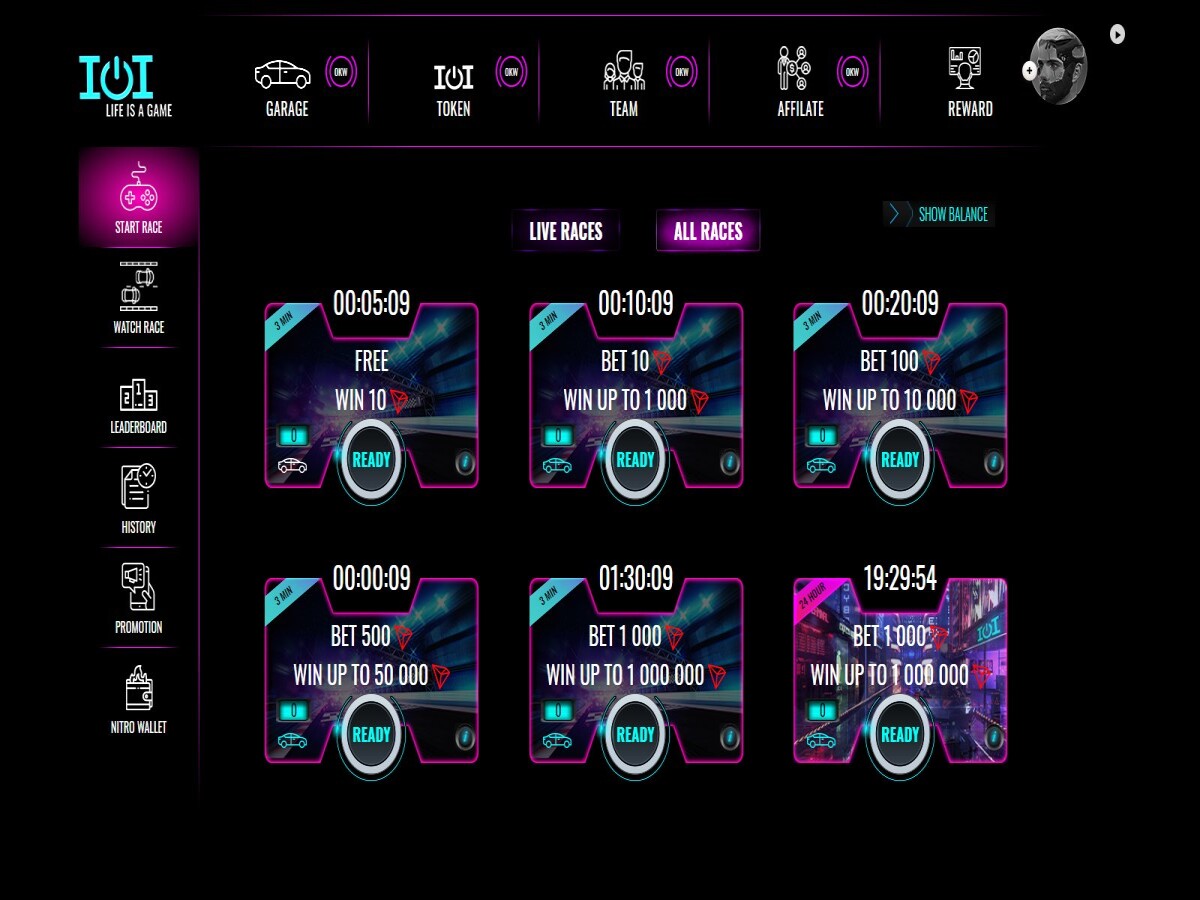Click the 00:05:09 countdown timer
Image resolution: width=1200 pixels, height=900 pixels.
click(371, 303)
